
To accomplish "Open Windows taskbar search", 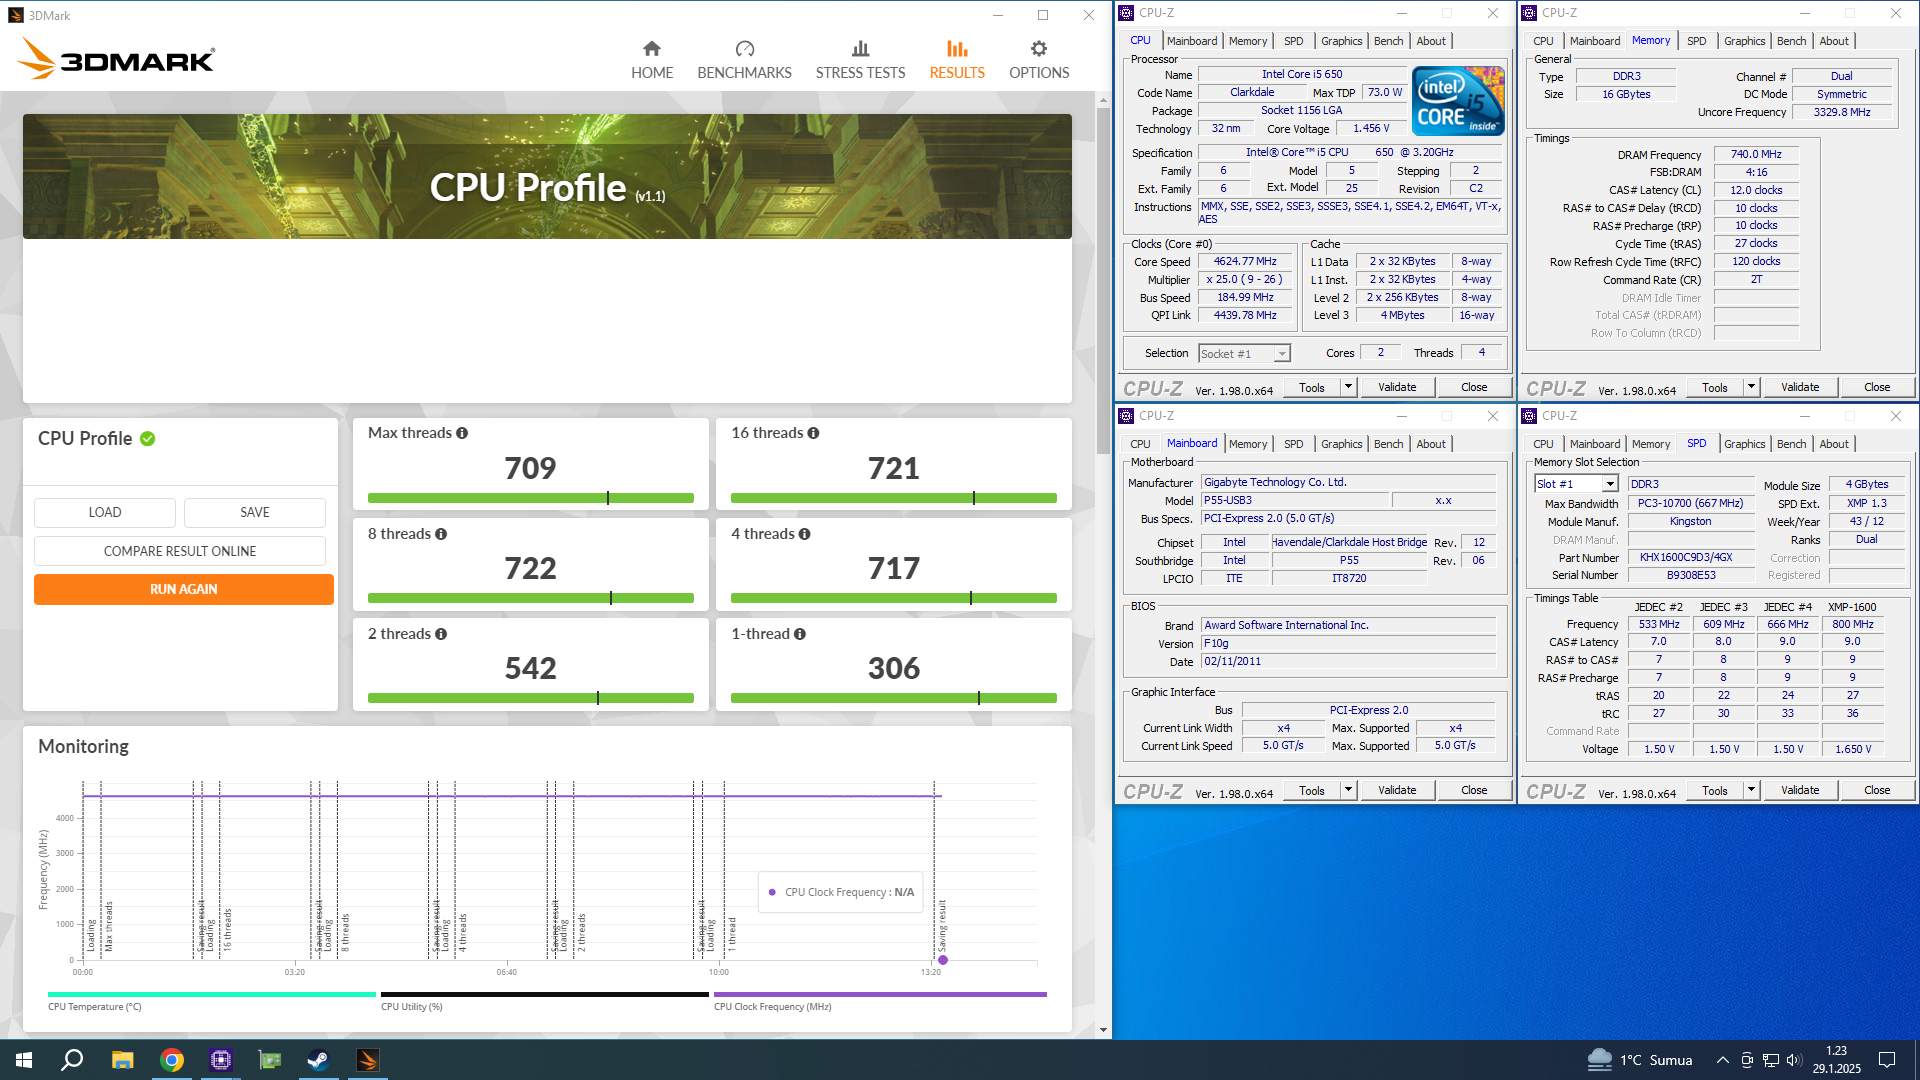I will (72, 1060).
